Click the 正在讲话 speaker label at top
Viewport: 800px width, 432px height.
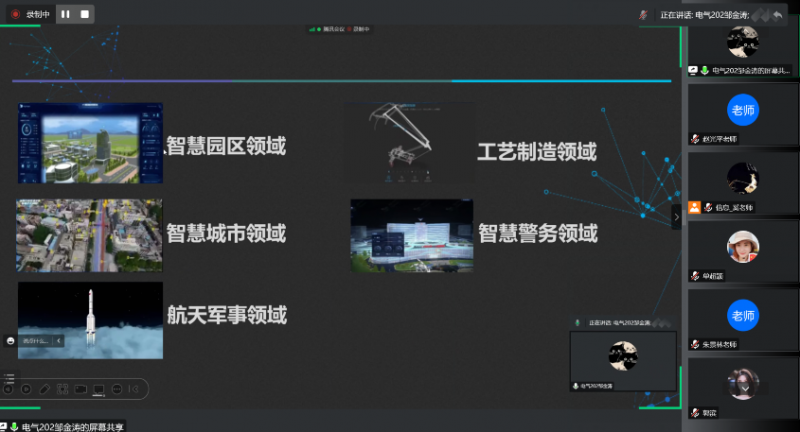705,15
